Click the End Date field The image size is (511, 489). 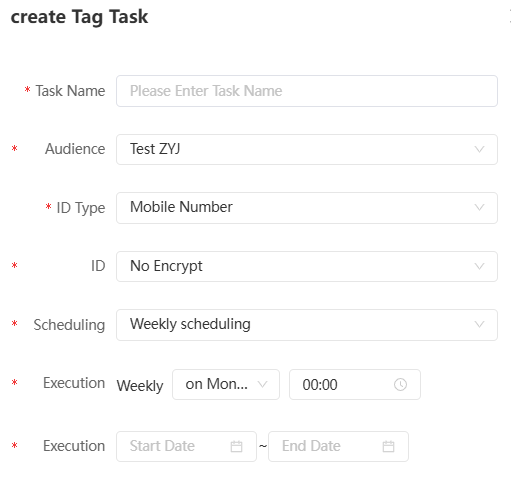click(x=338, y=446)
